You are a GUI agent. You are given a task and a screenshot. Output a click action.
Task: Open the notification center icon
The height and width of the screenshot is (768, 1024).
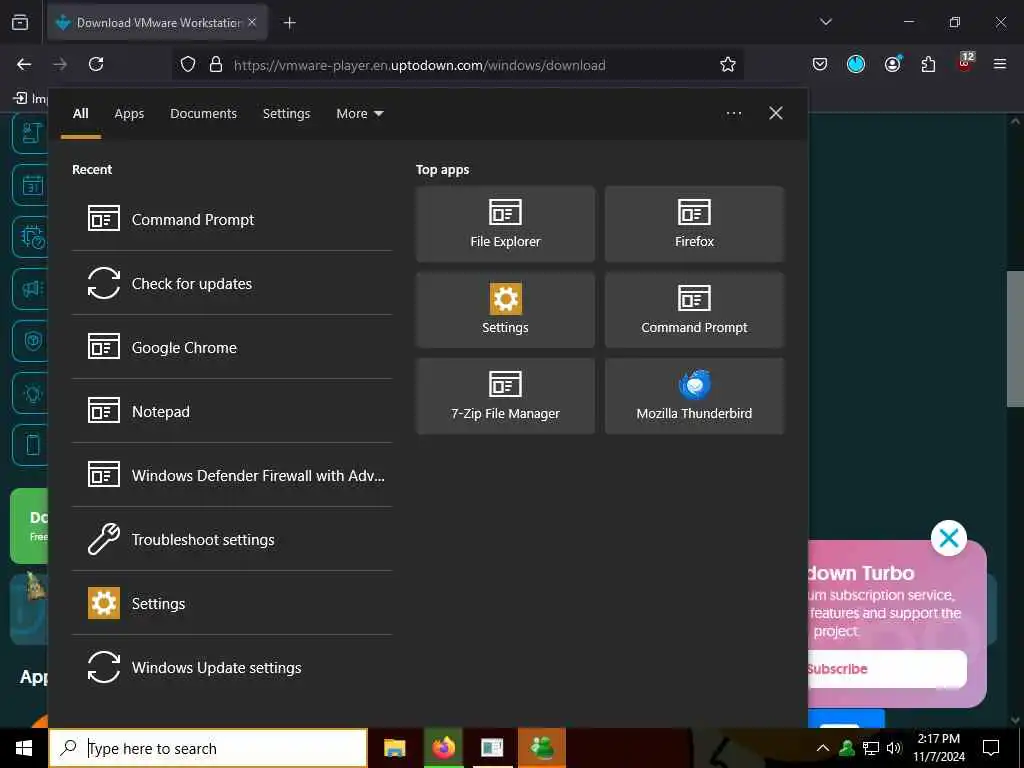click(991, 748)
